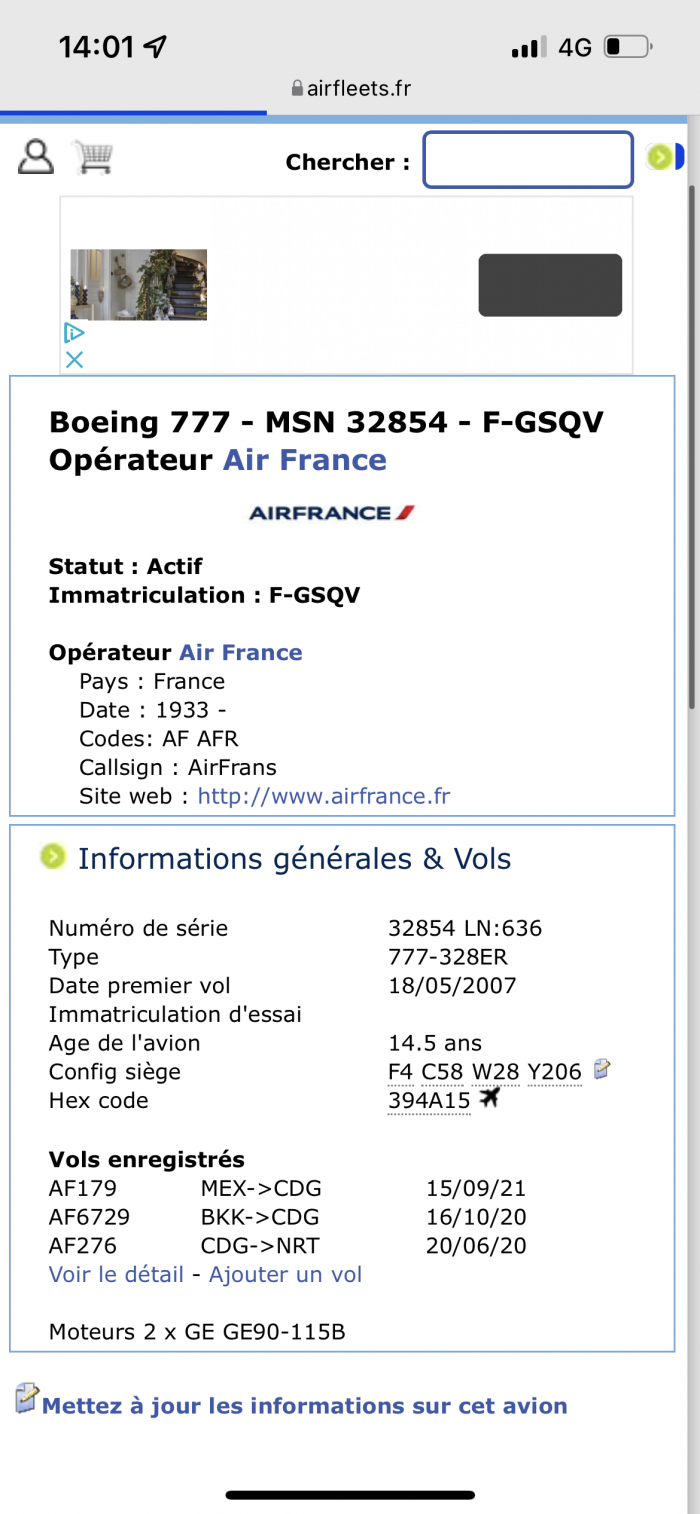700x1514 pixels.
Task: Tap the AdChoices triangle icon
Action: (74, 333)
